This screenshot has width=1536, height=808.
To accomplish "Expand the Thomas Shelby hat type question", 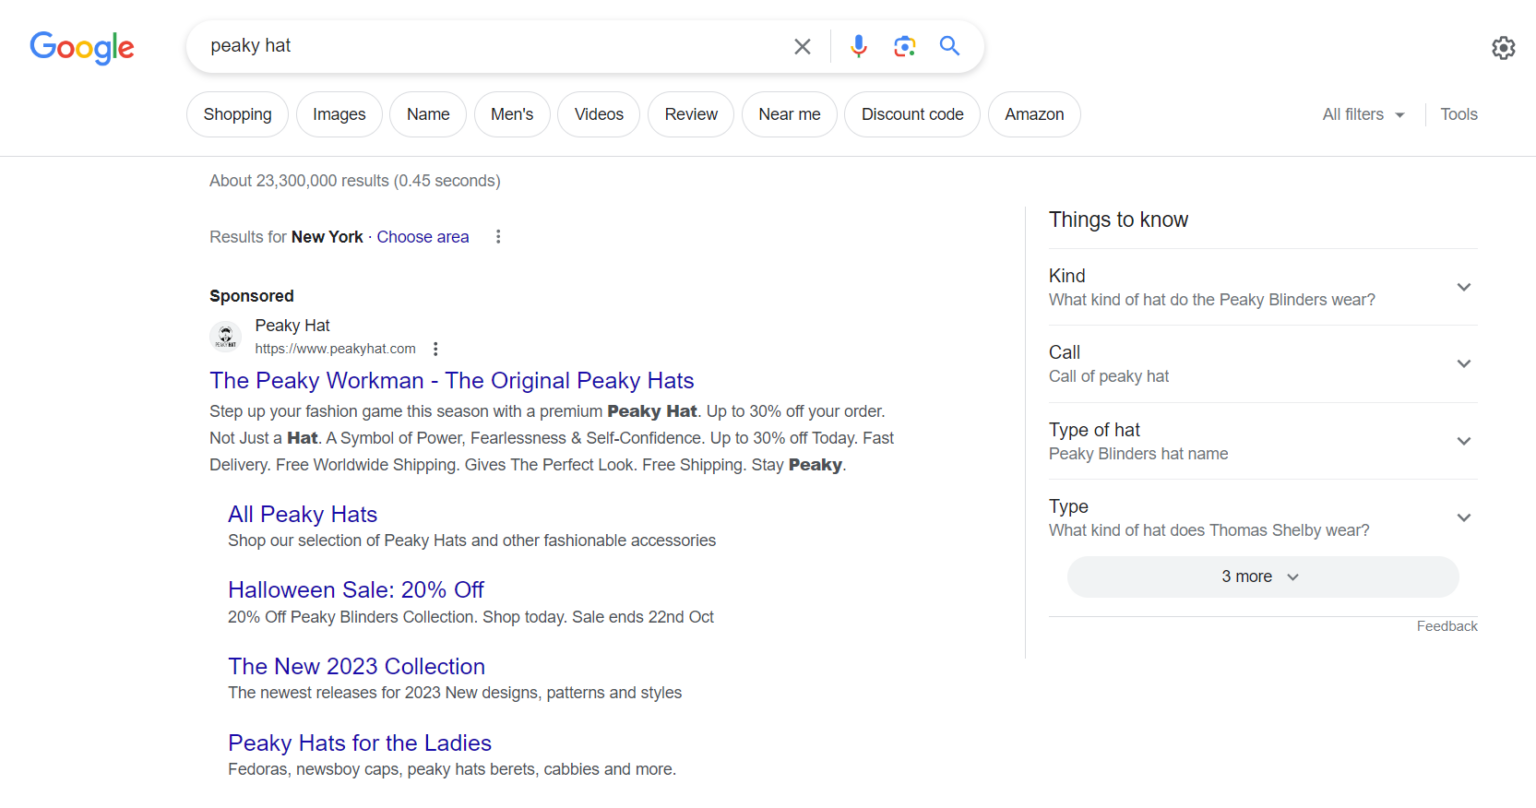I will tap(1463, 517).
